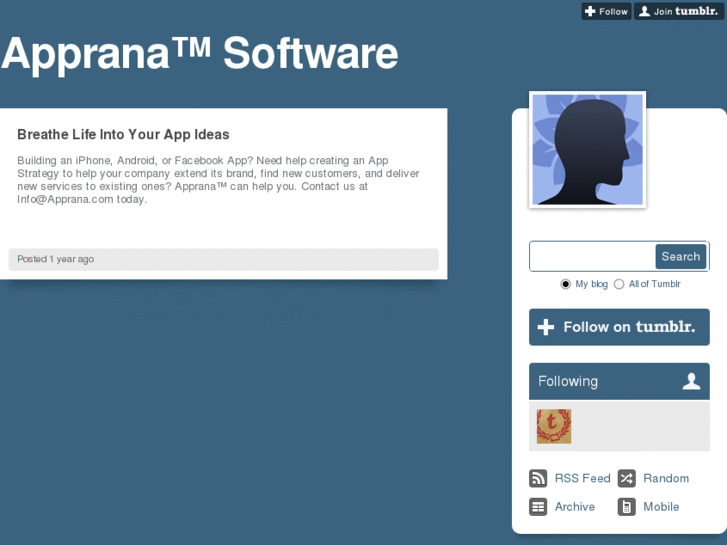This screenshot has height=545, width=727.
Task: Open the red laurel tumblr avatar in Following
Action: [554, 426]
